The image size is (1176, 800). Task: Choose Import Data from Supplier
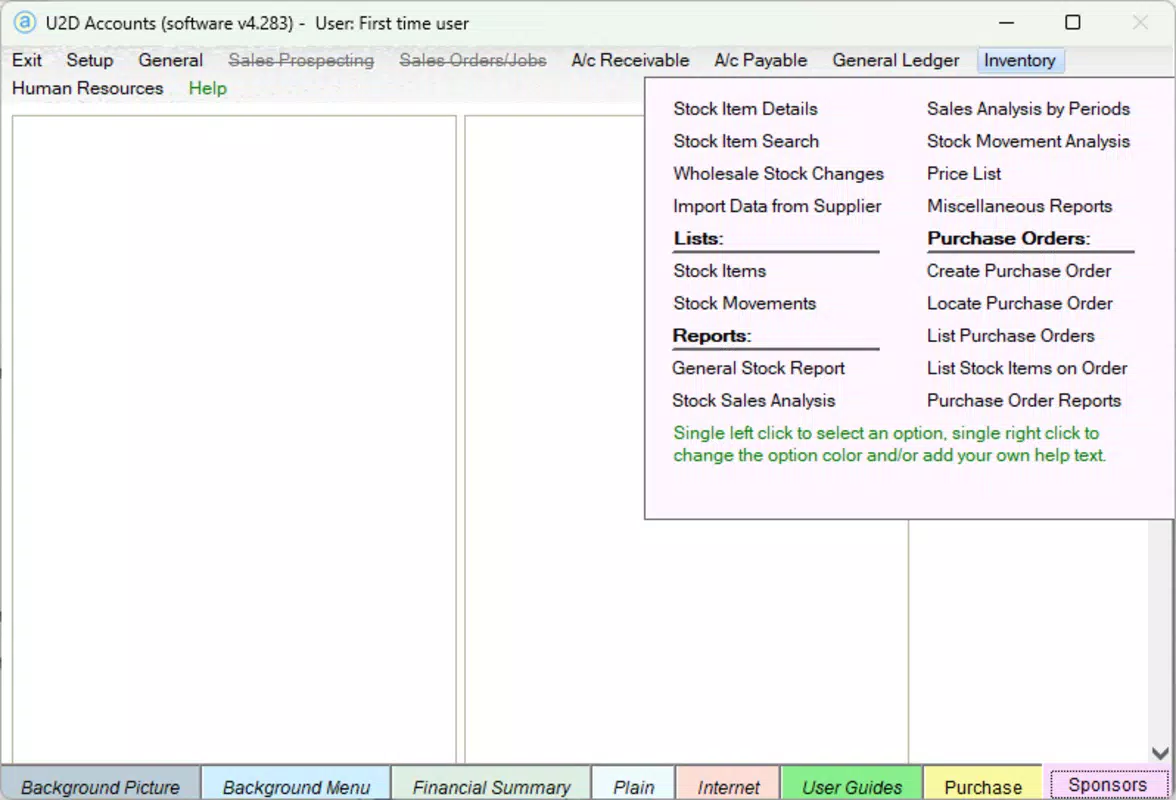coord(777,205)
